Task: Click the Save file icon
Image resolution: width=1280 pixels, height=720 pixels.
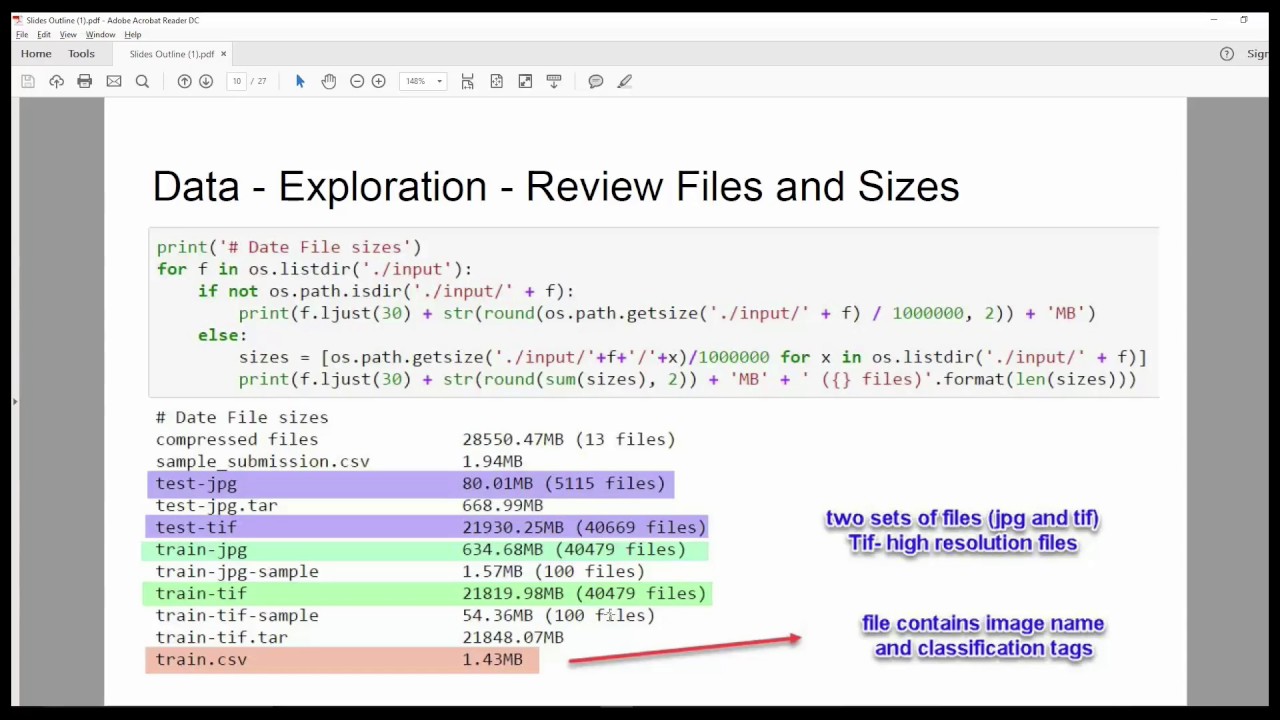Action: tap(28, 81)
